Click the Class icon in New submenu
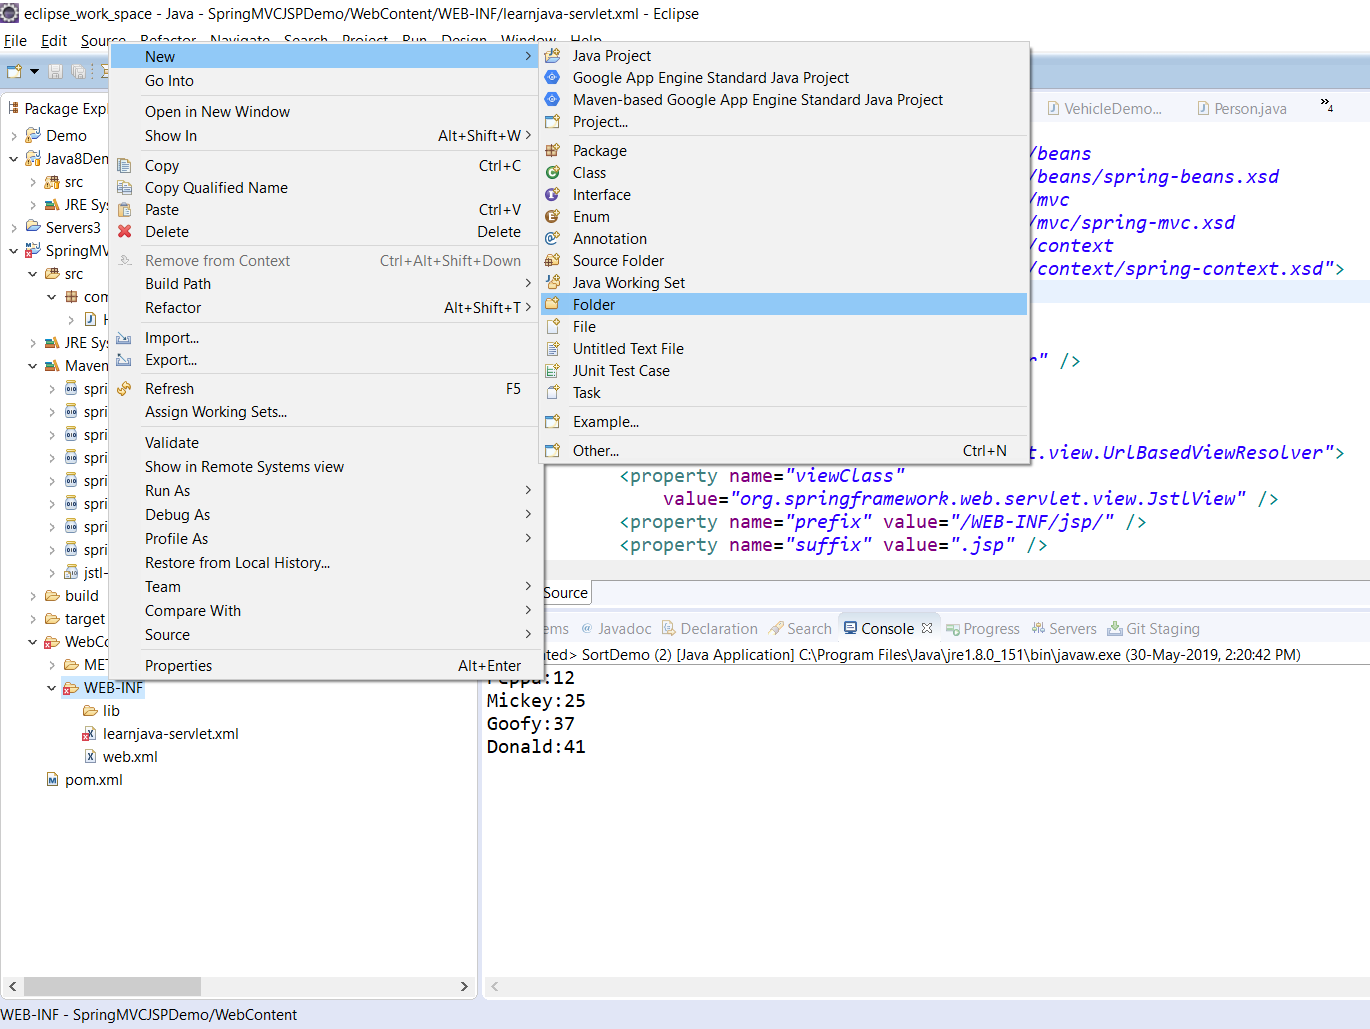The height and width of the screenshot is (1029, 1370). (552, 173)
